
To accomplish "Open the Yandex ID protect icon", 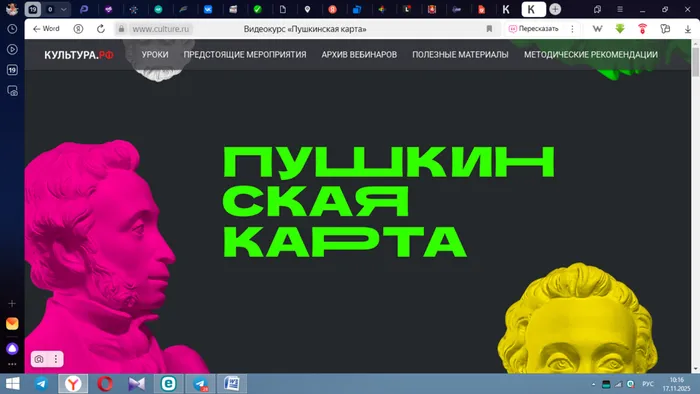I will pyautogui.click(x=78, y=29).
